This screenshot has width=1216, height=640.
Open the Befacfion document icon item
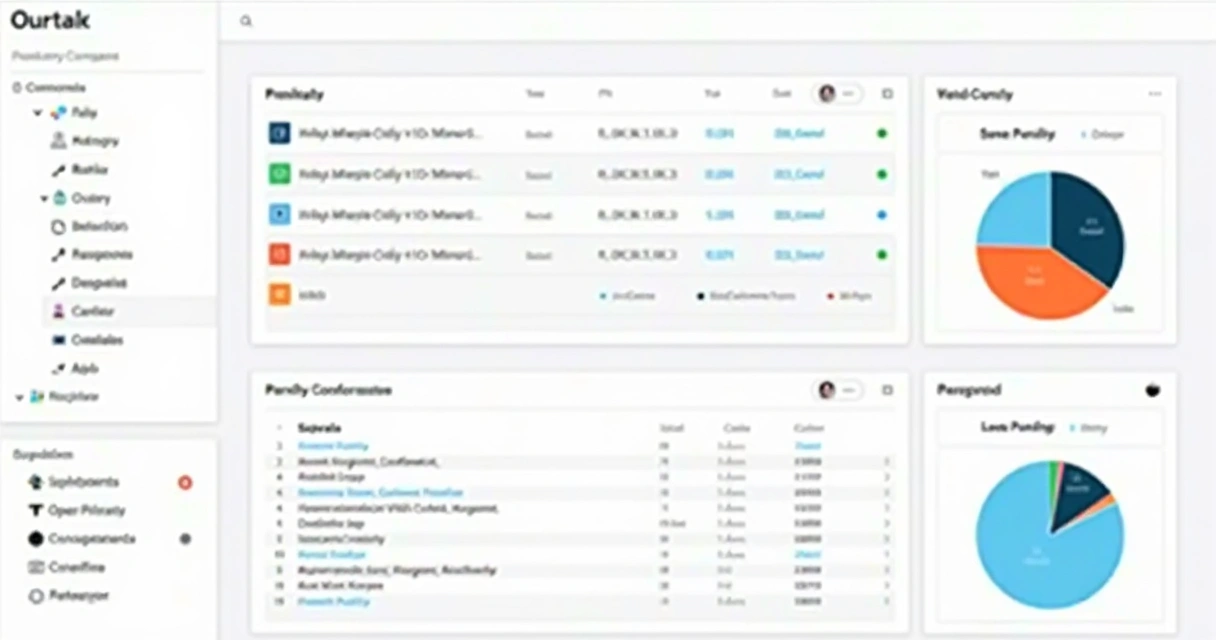88,227
